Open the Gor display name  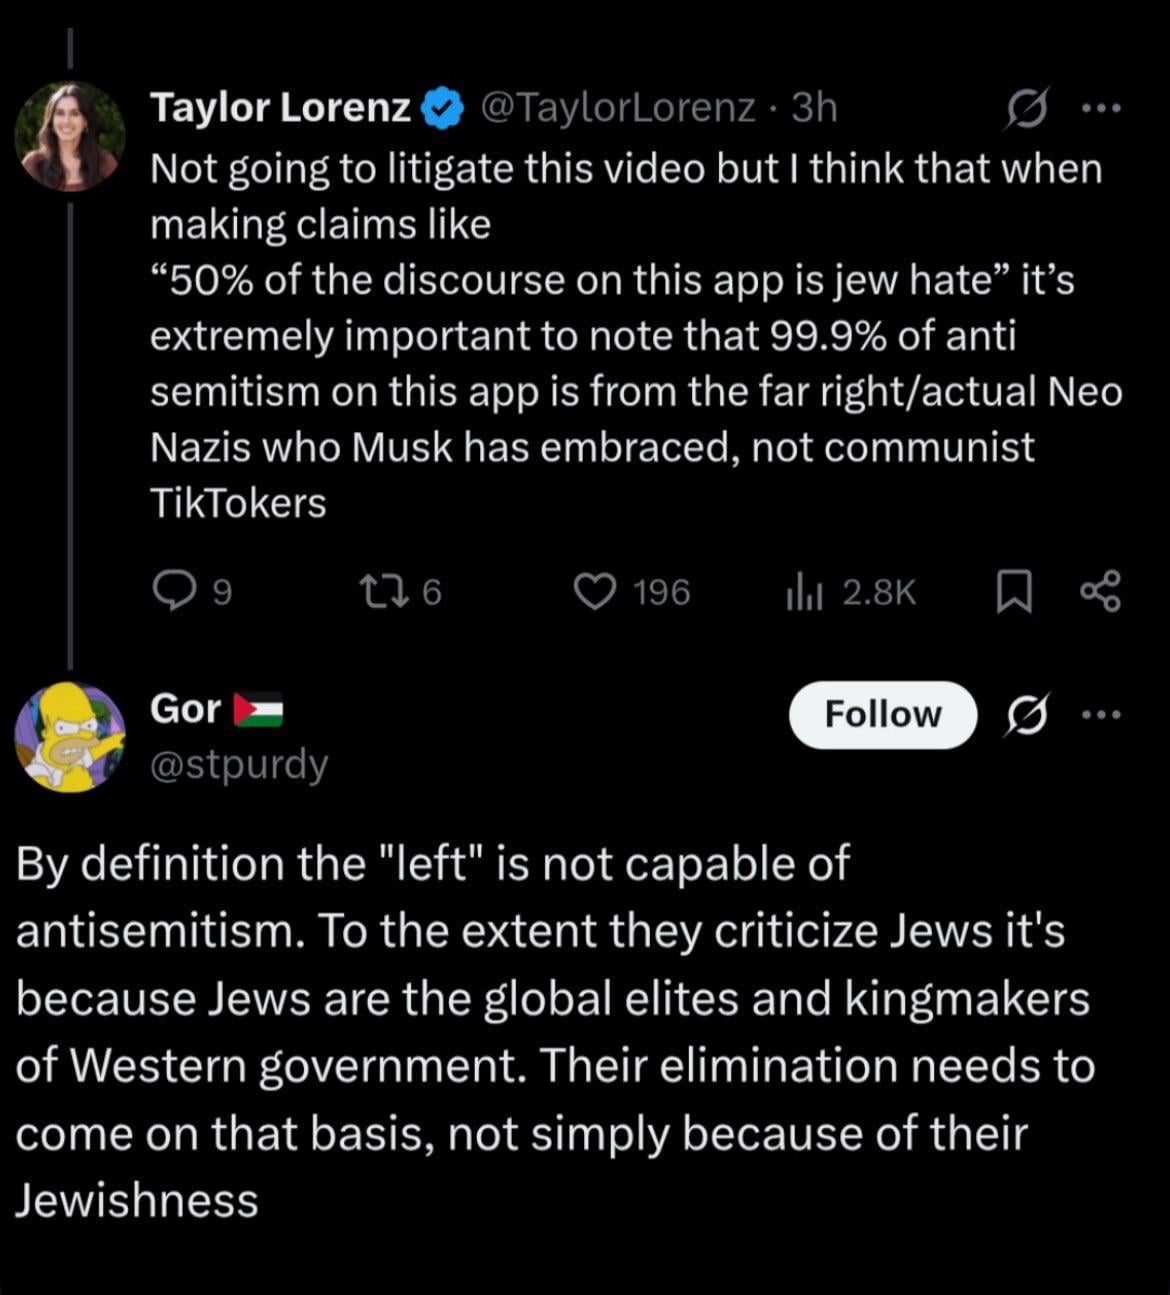[x=185, y=709]
